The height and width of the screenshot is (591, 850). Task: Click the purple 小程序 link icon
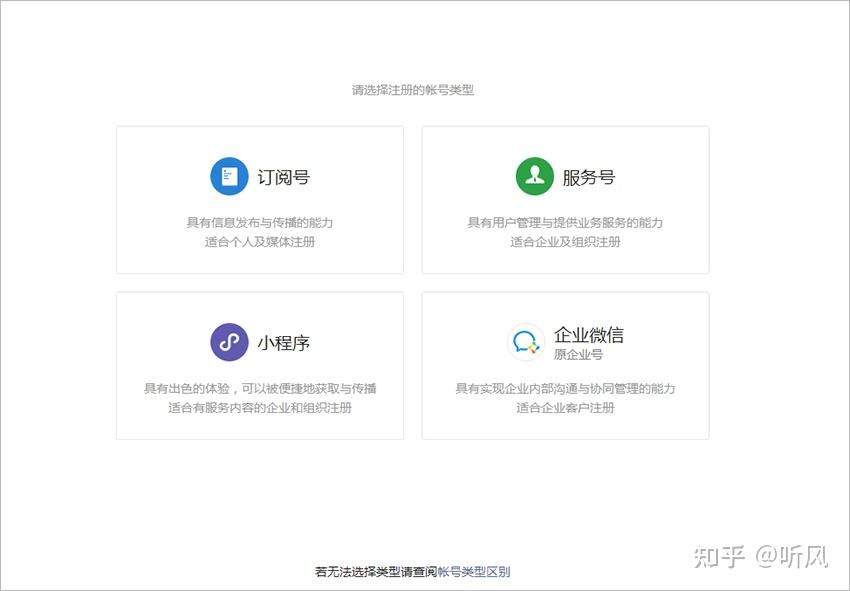coord(229,342)
